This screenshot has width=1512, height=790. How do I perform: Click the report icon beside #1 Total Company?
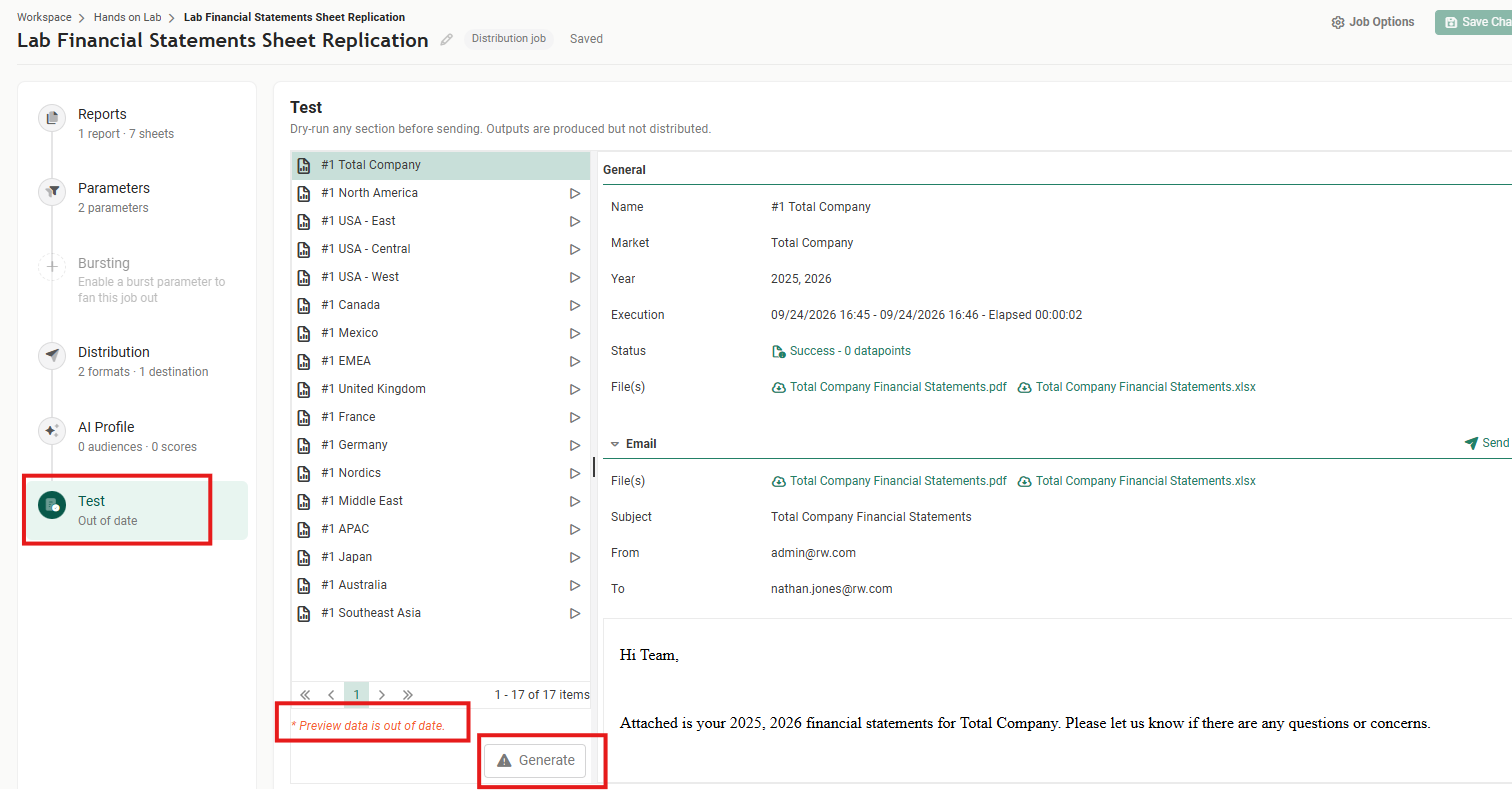(x=304, y=165)
